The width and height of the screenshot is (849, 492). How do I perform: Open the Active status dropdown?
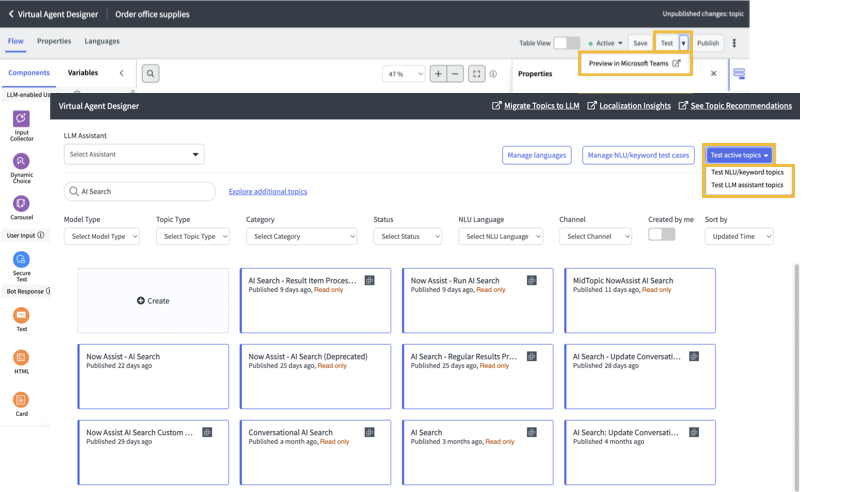tap(605, 43)
